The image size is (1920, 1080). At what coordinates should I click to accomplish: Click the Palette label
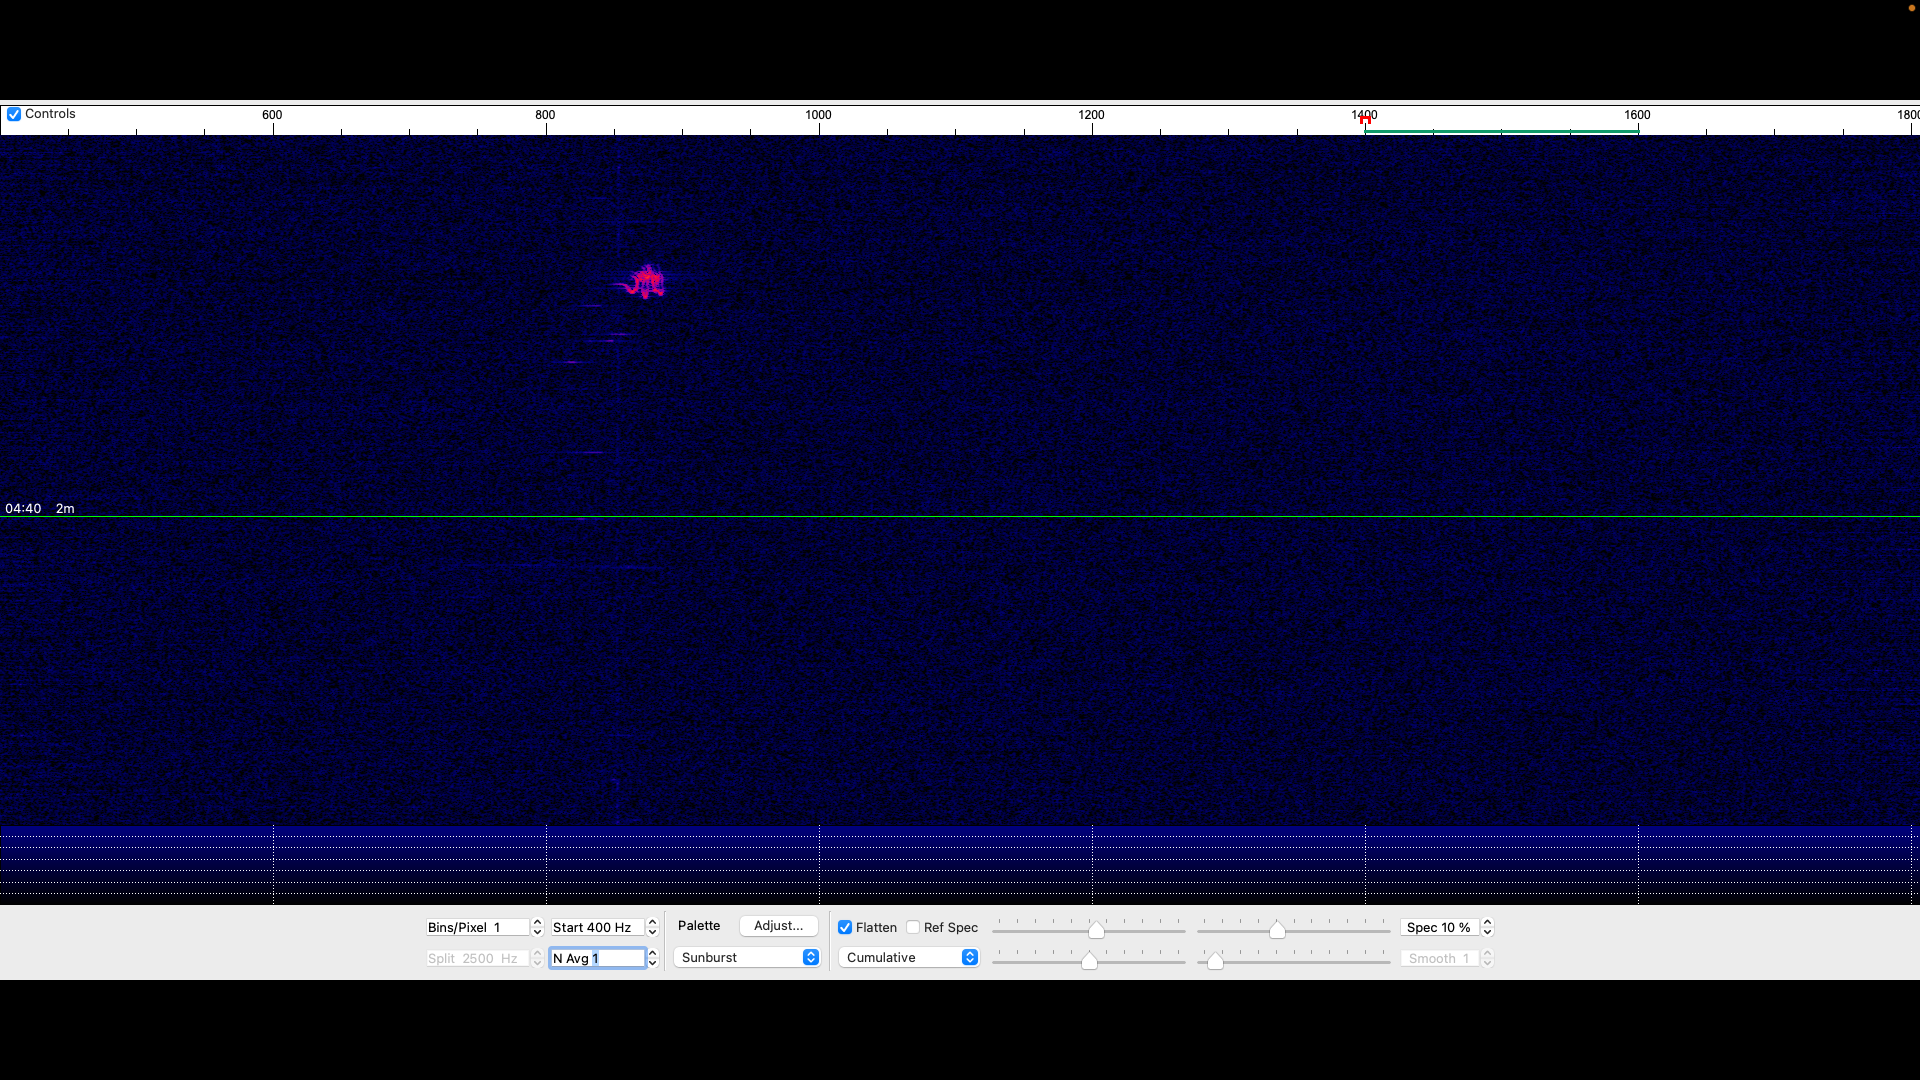click(x=699, y=926)
